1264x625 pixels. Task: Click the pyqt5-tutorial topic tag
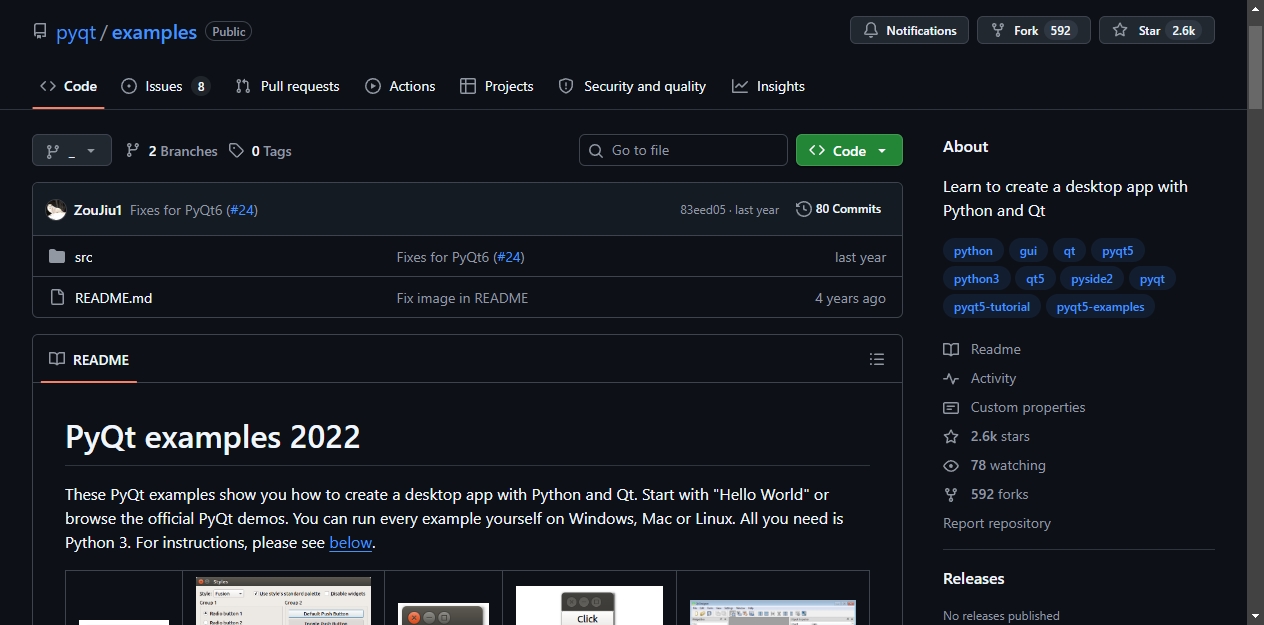tap(992, 307)
